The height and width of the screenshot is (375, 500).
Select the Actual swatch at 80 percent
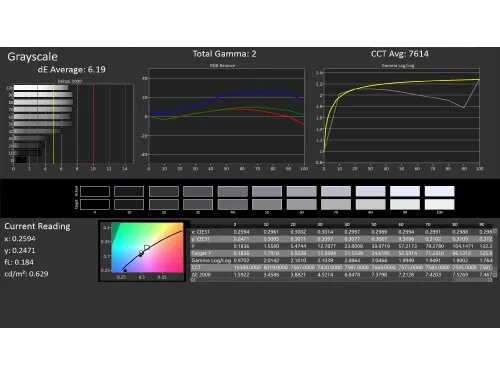coord(370,191)
